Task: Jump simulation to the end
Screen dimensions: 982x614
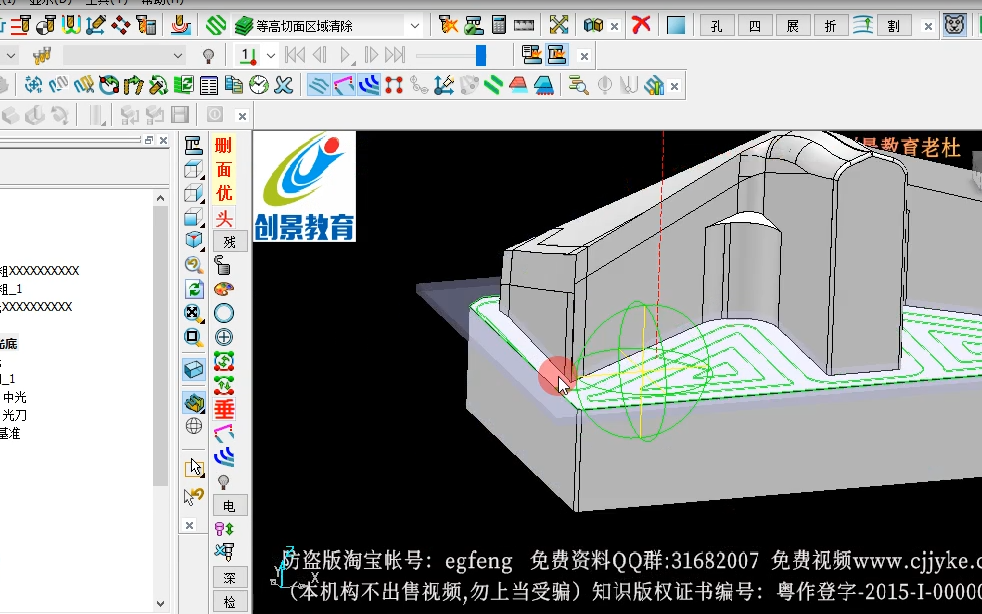Action: coord(395,55)
